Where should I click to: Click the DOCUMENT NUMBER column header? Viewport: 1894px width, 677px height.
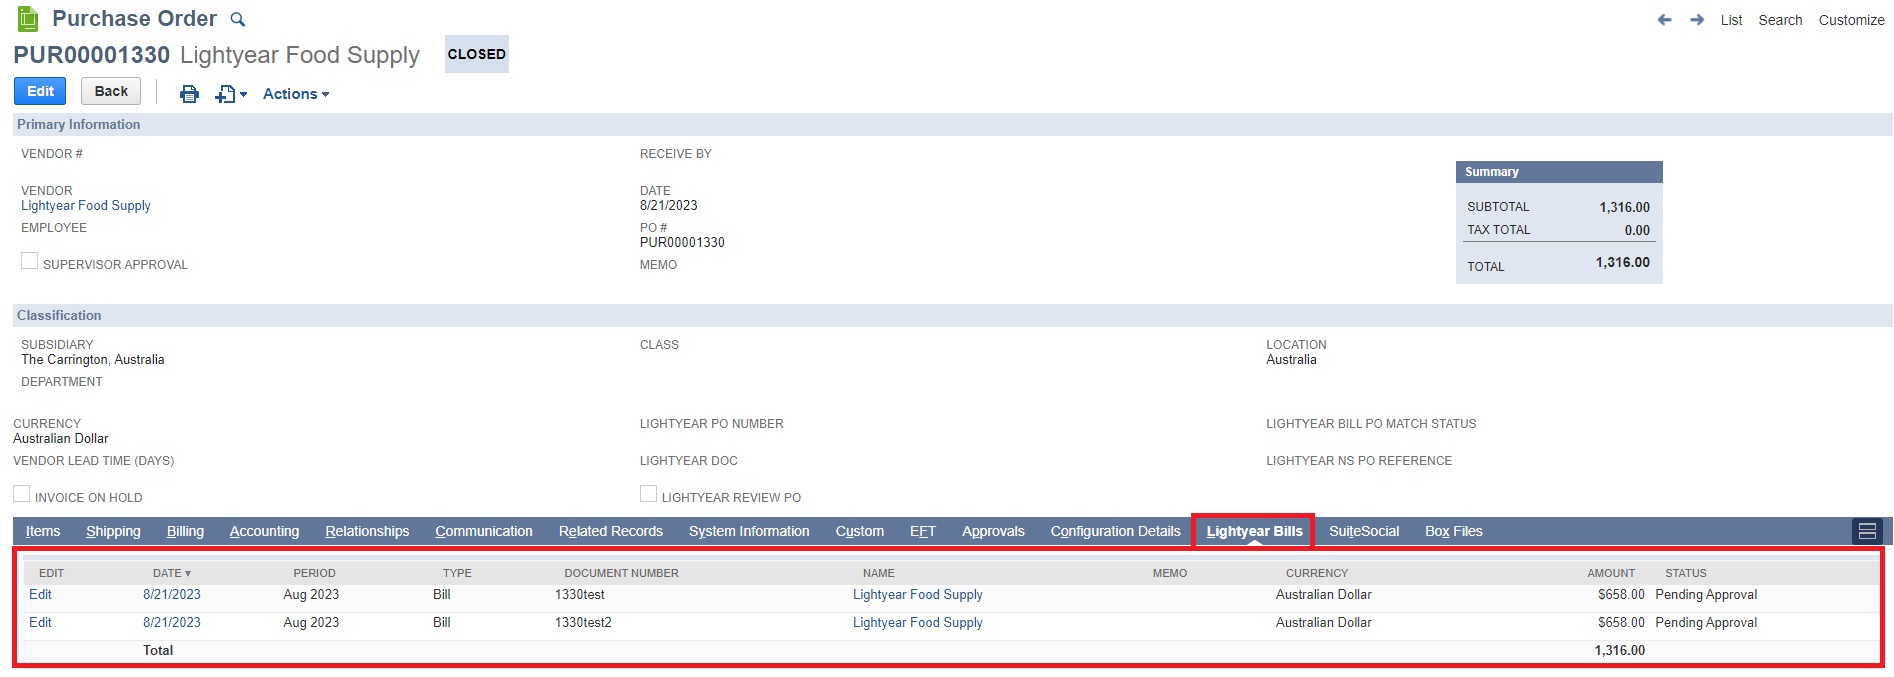pyautogui.click(x=621, y=573)
